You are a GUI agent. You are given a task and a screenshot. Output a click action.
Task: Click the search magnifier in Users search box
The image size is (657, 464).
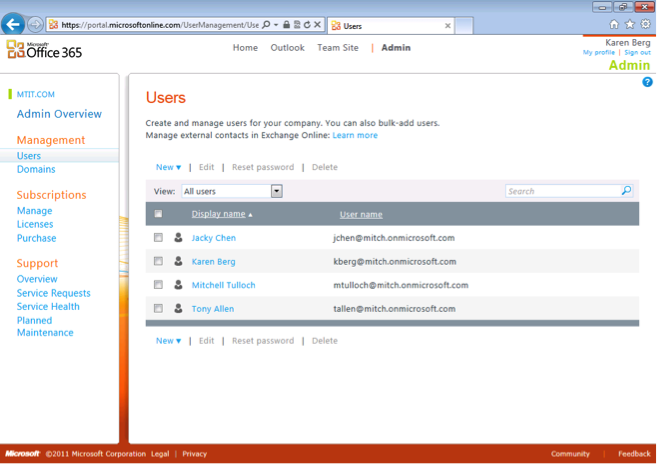pyautogui.click(x=626, y=191)
